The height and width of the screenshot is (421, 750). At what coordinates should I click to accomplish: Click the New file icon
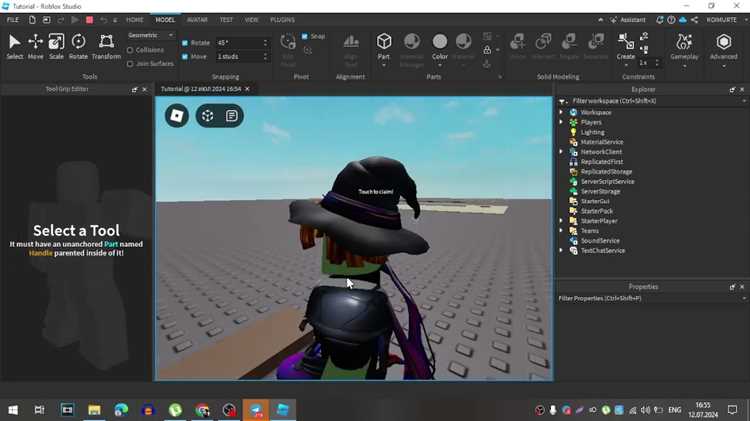click(x=32, y=20)
